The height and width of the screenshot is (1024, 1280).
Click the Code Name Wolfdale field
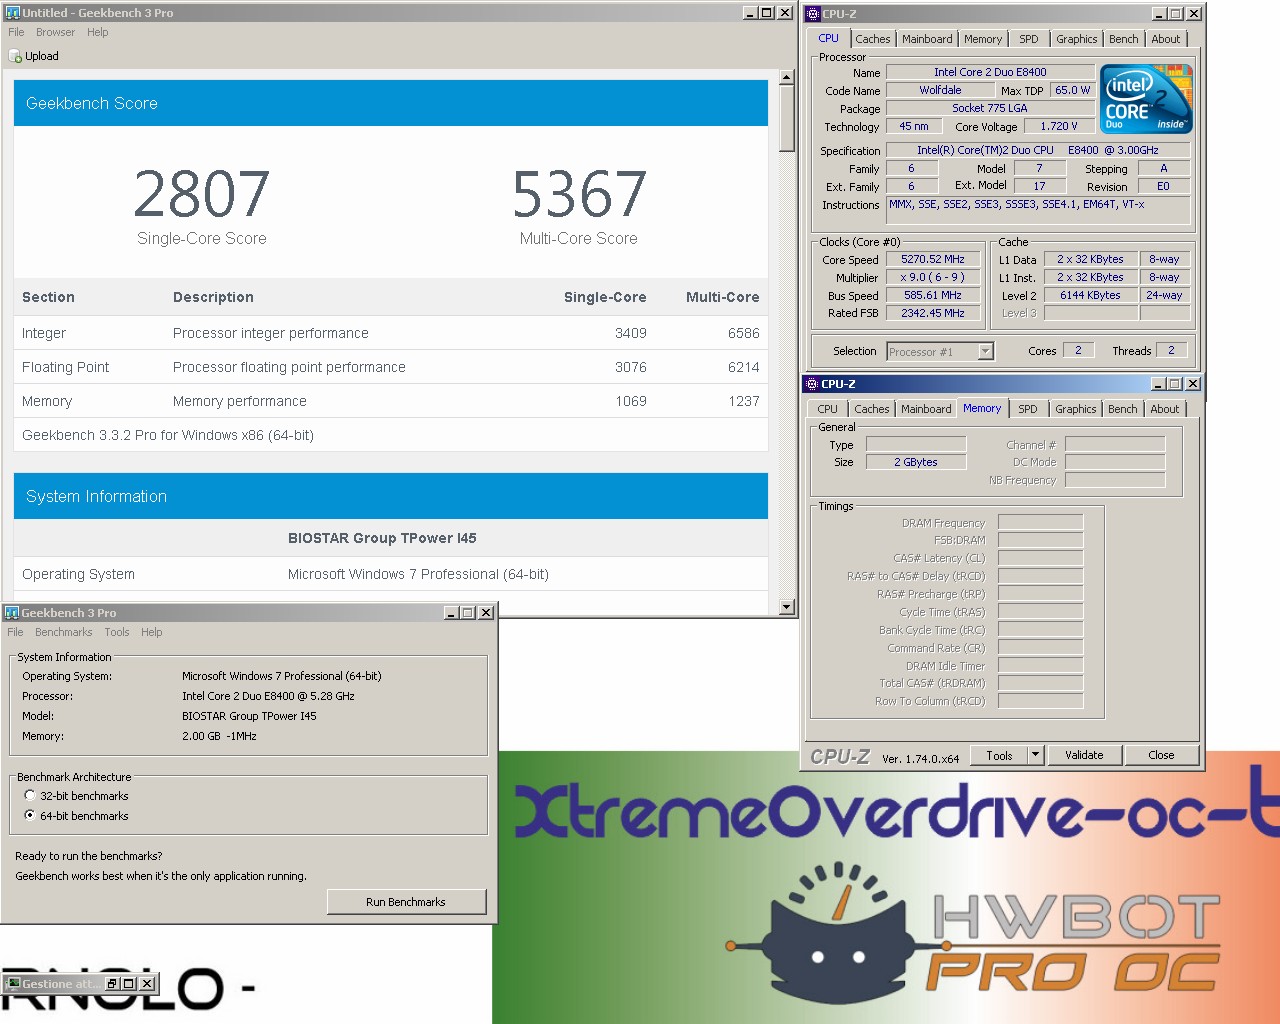(941, 90)
